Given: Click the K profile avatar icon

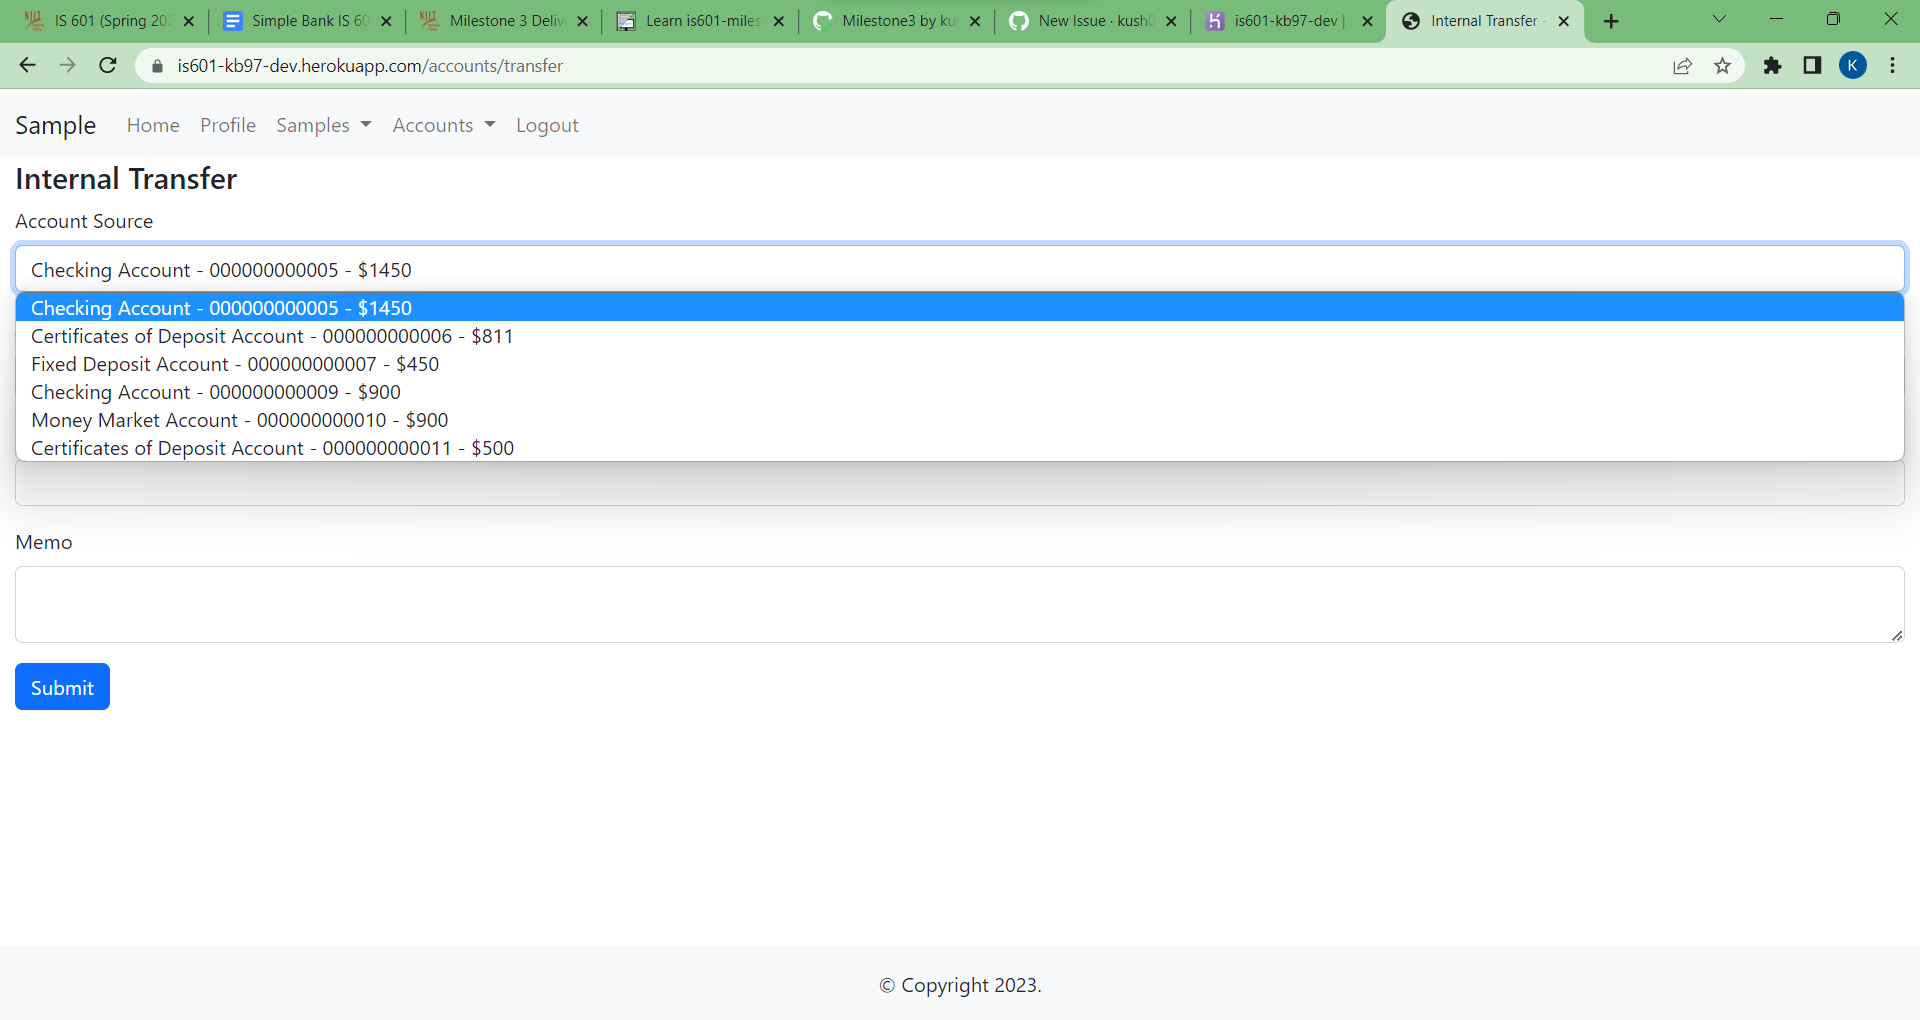Looking at the screenshot, I should click(x=1853, y=66).
